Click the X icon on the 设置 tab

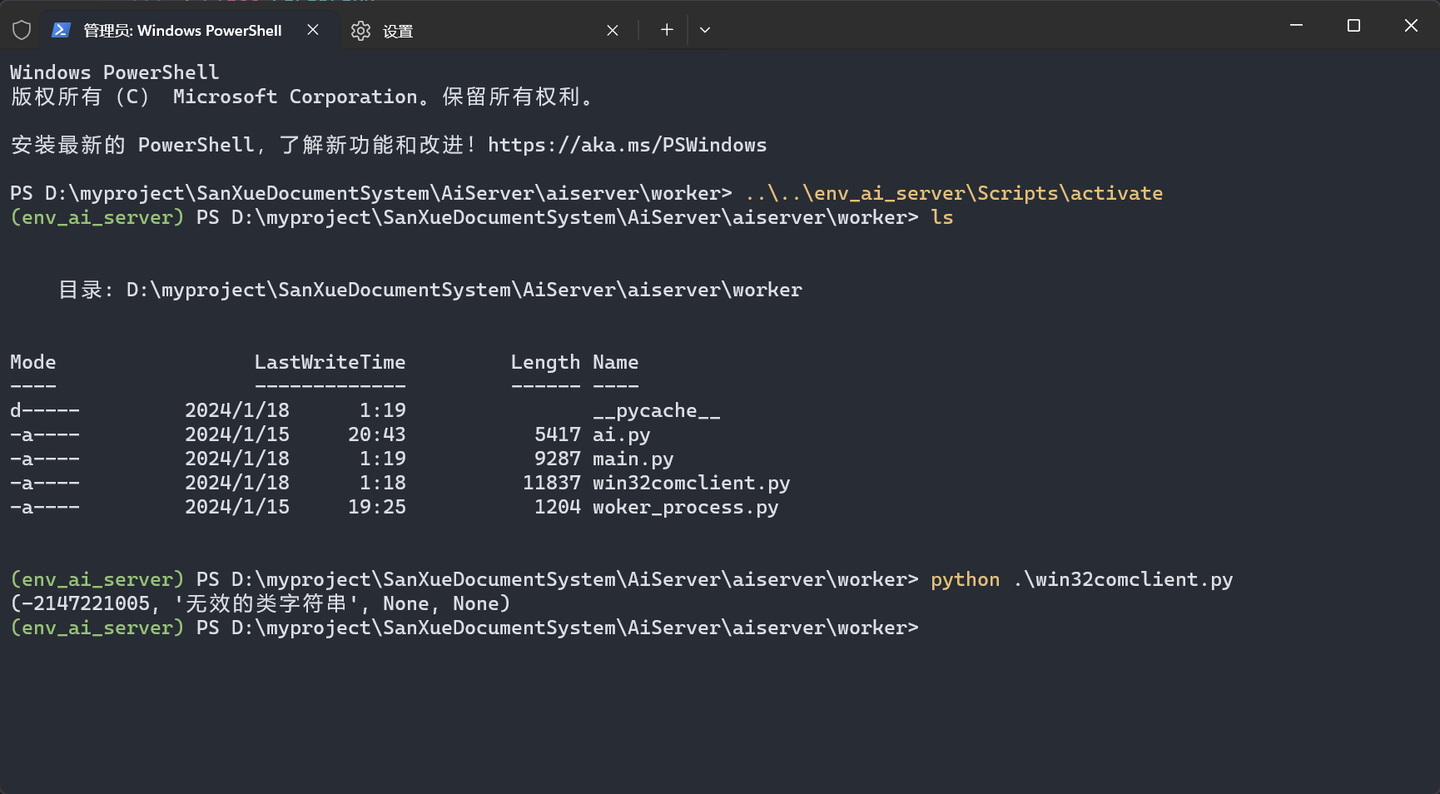point(612,30)
